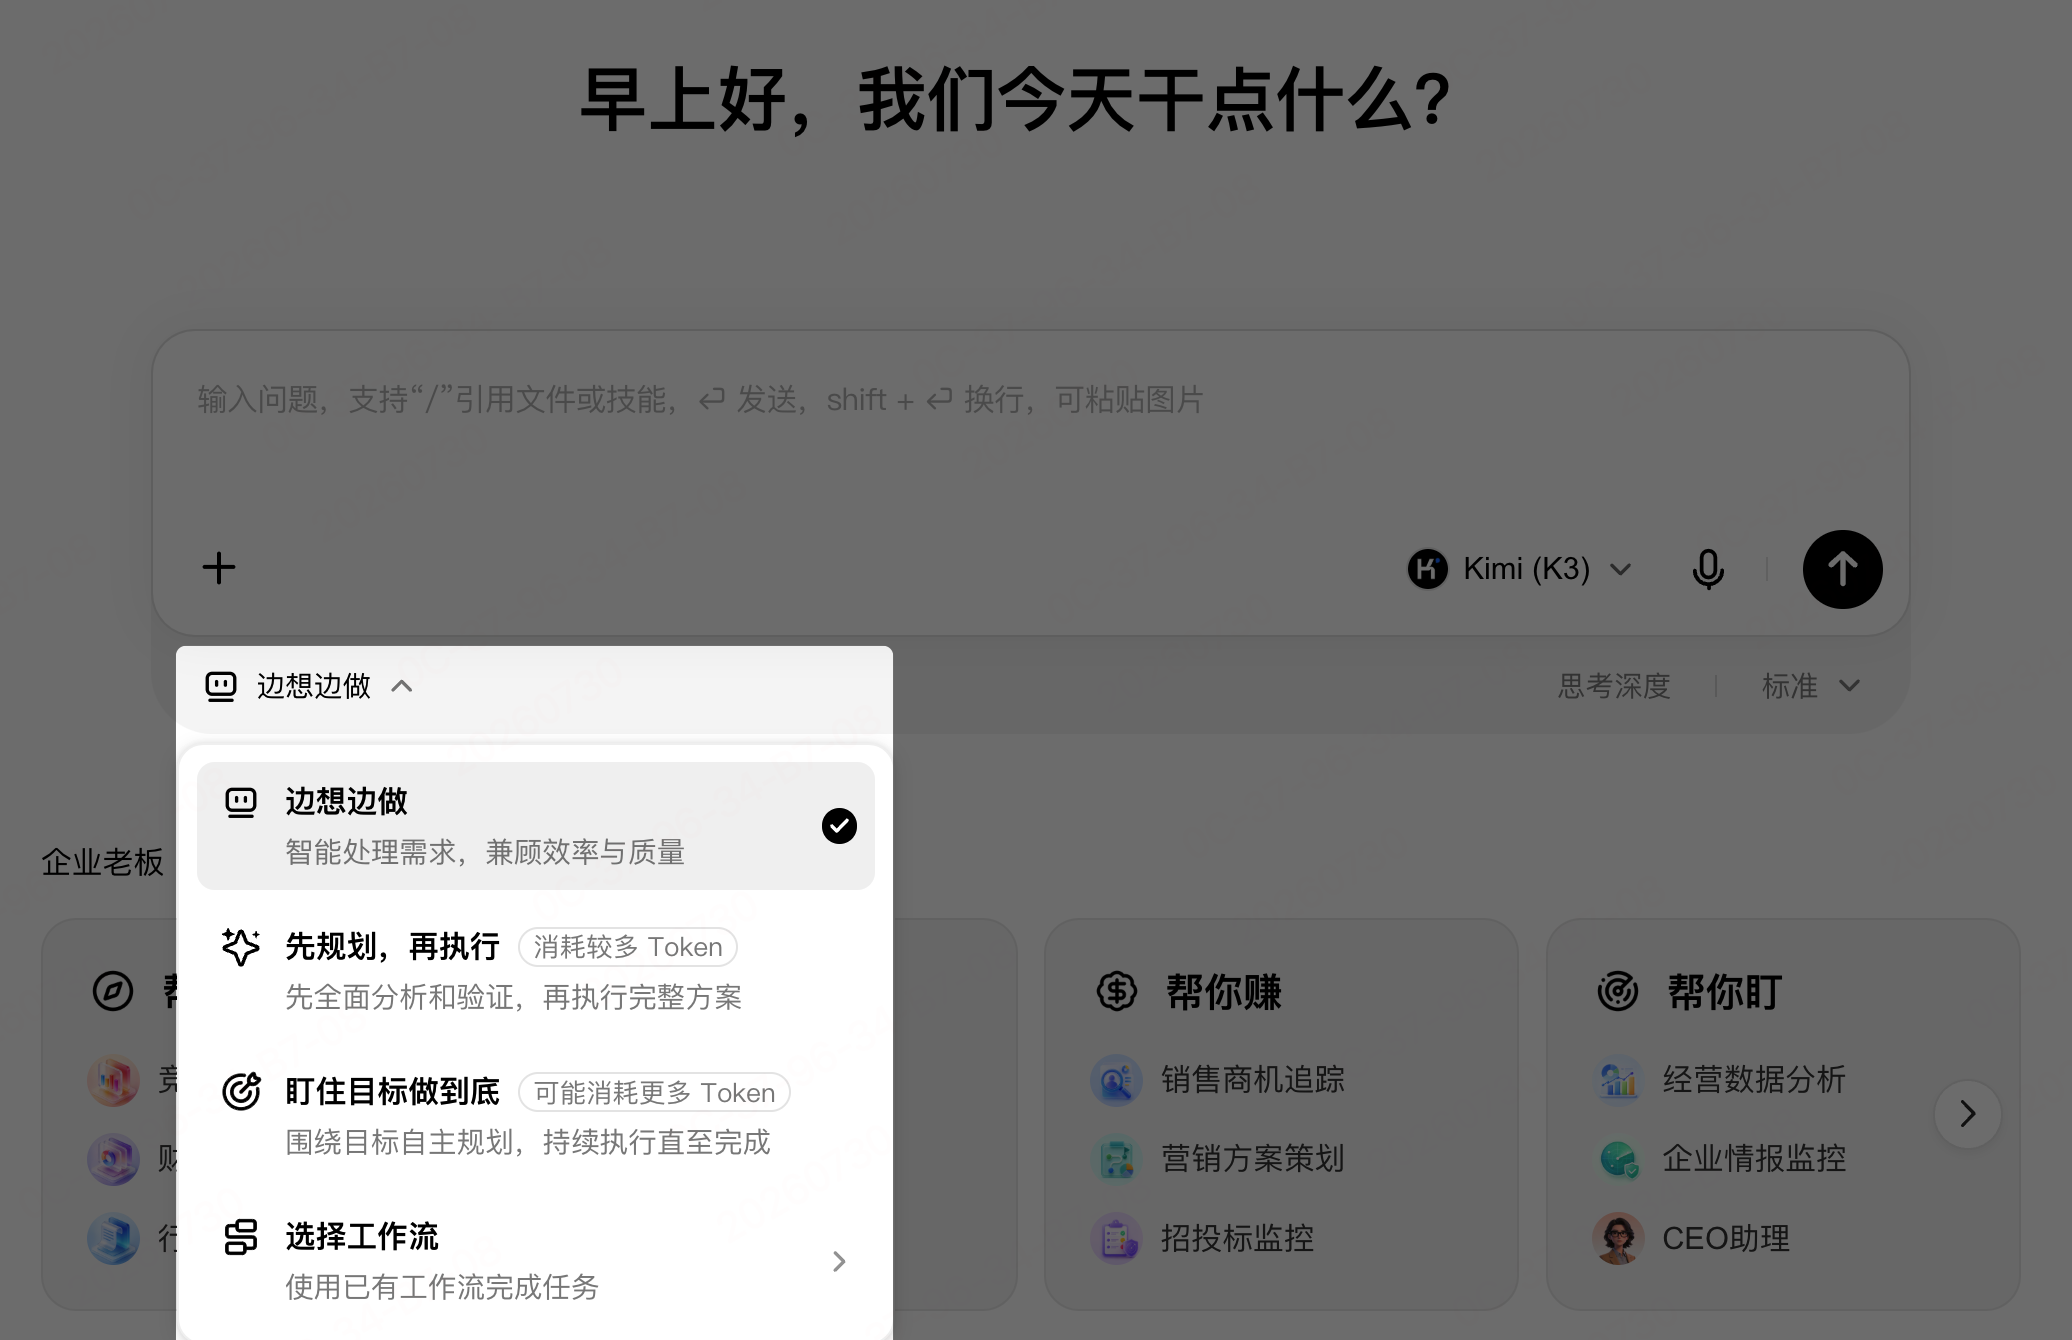
Task: Click the CEO助理 avatar
Action: (1618, 1239)
